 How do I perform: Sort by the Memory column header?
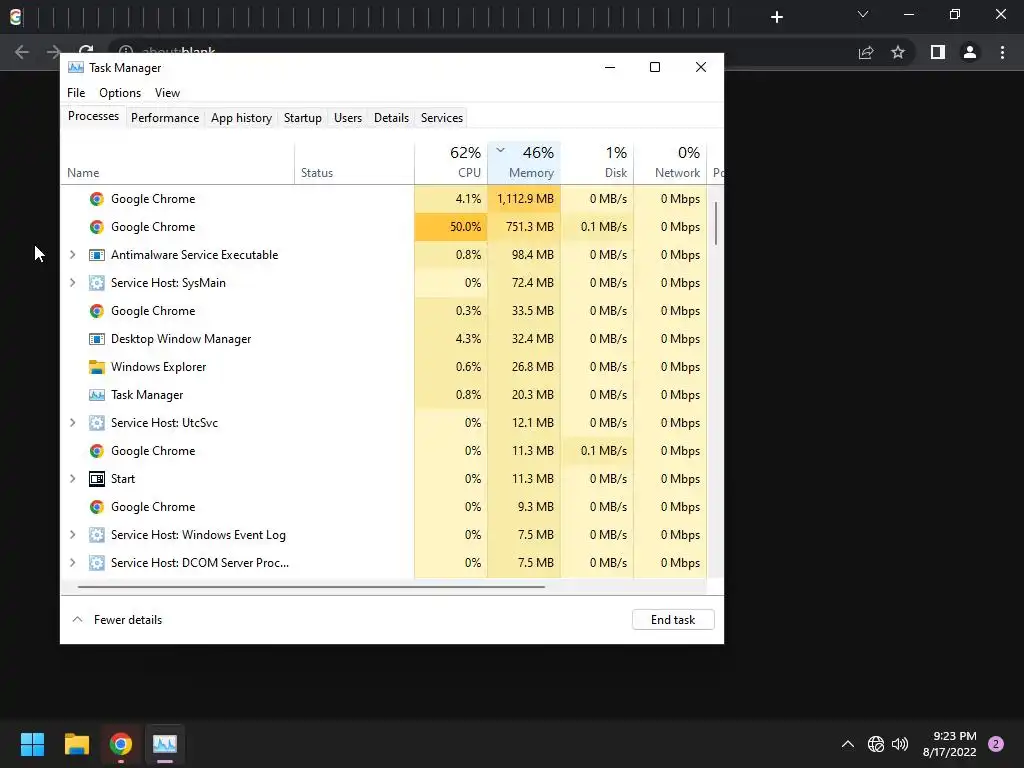click(524, 163)
